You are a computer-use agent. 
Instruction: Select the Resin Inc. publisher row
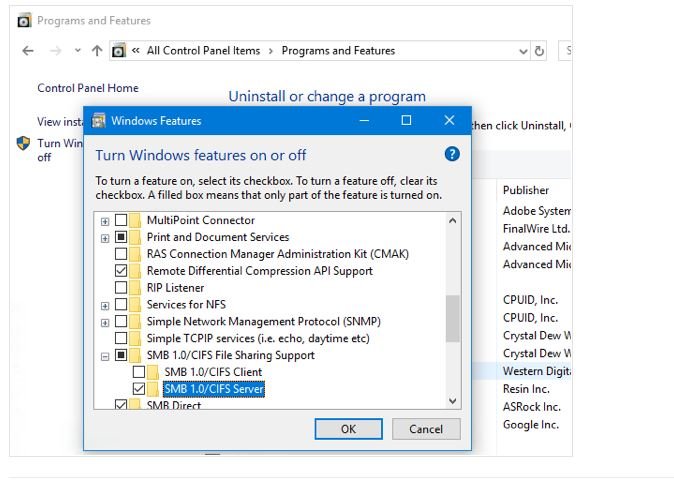coord(526,389)
